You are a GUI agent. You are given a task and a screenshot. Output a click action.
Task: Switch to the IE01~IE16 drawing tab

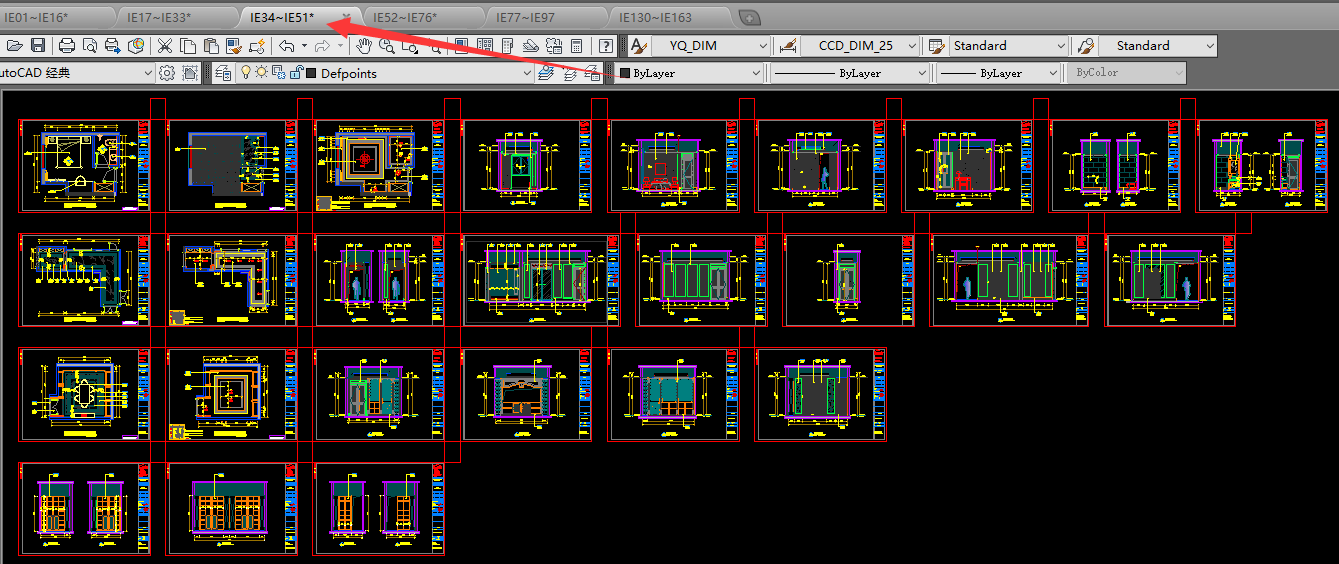36,18
